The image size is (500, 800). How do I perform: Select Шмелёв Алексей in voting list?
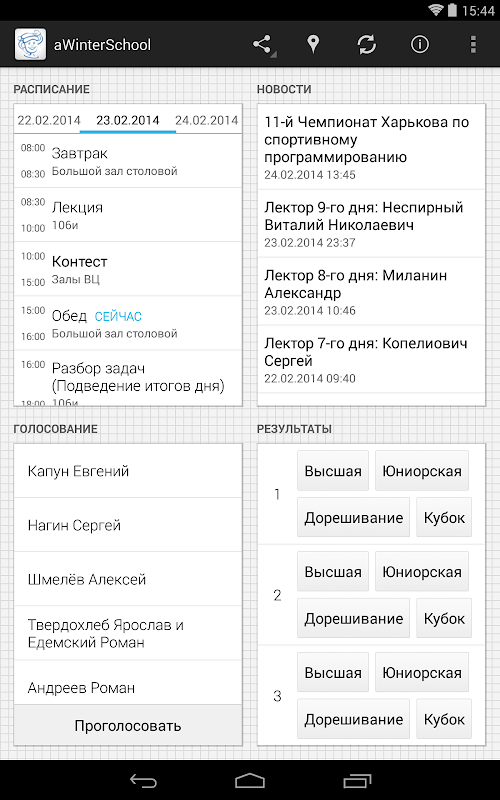click(128, 579)
